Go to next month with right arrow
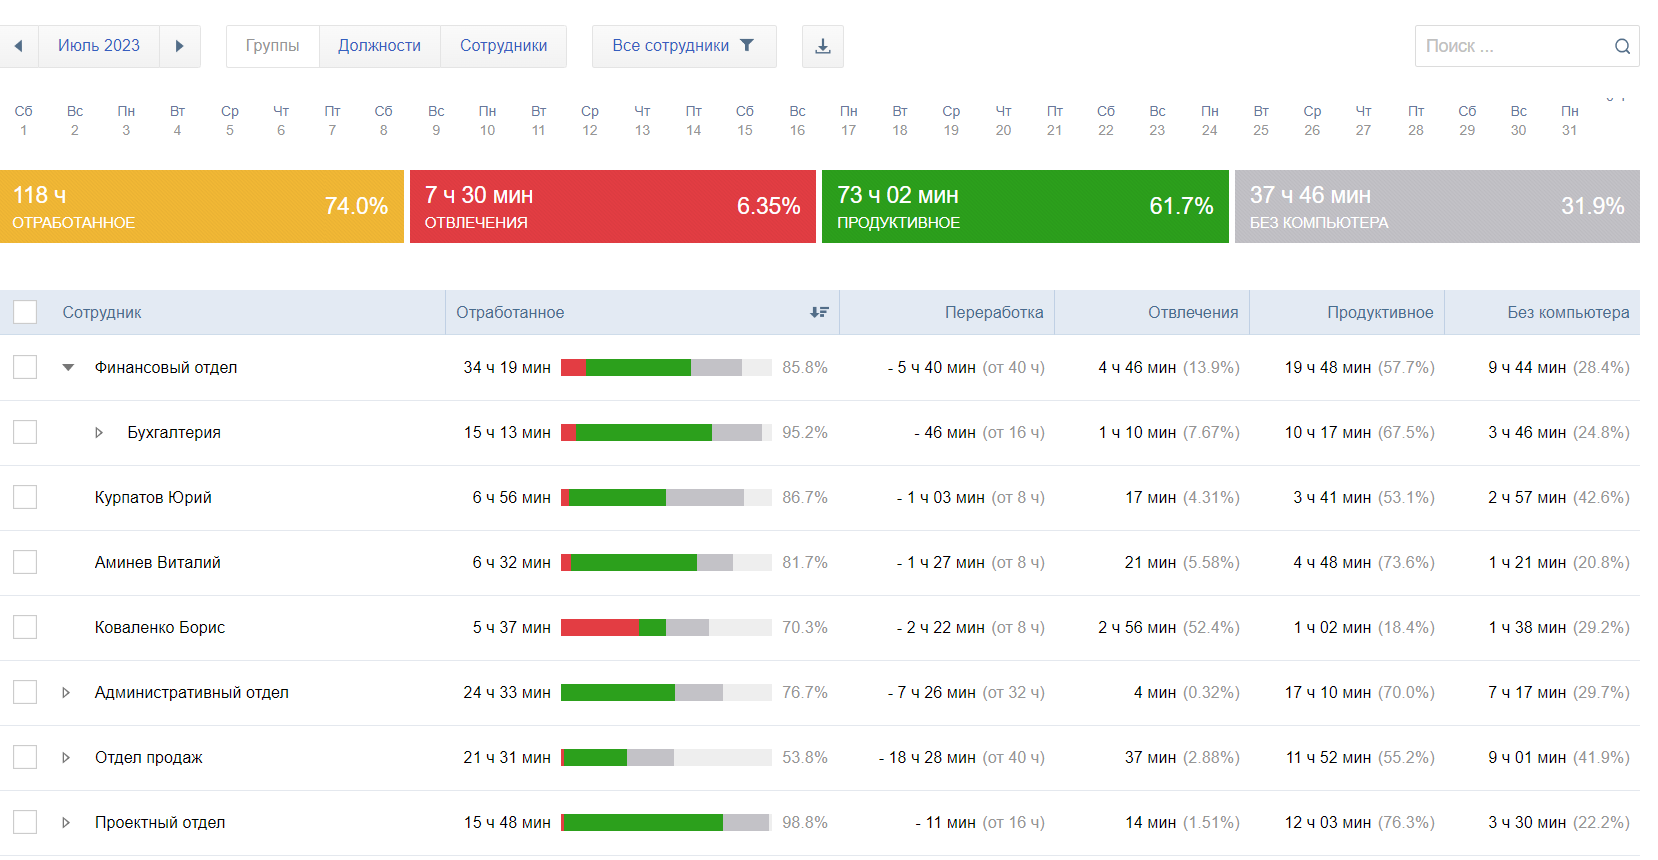Image resolution: width=1658 pixels, height=860 pixels. click(180, 46)
